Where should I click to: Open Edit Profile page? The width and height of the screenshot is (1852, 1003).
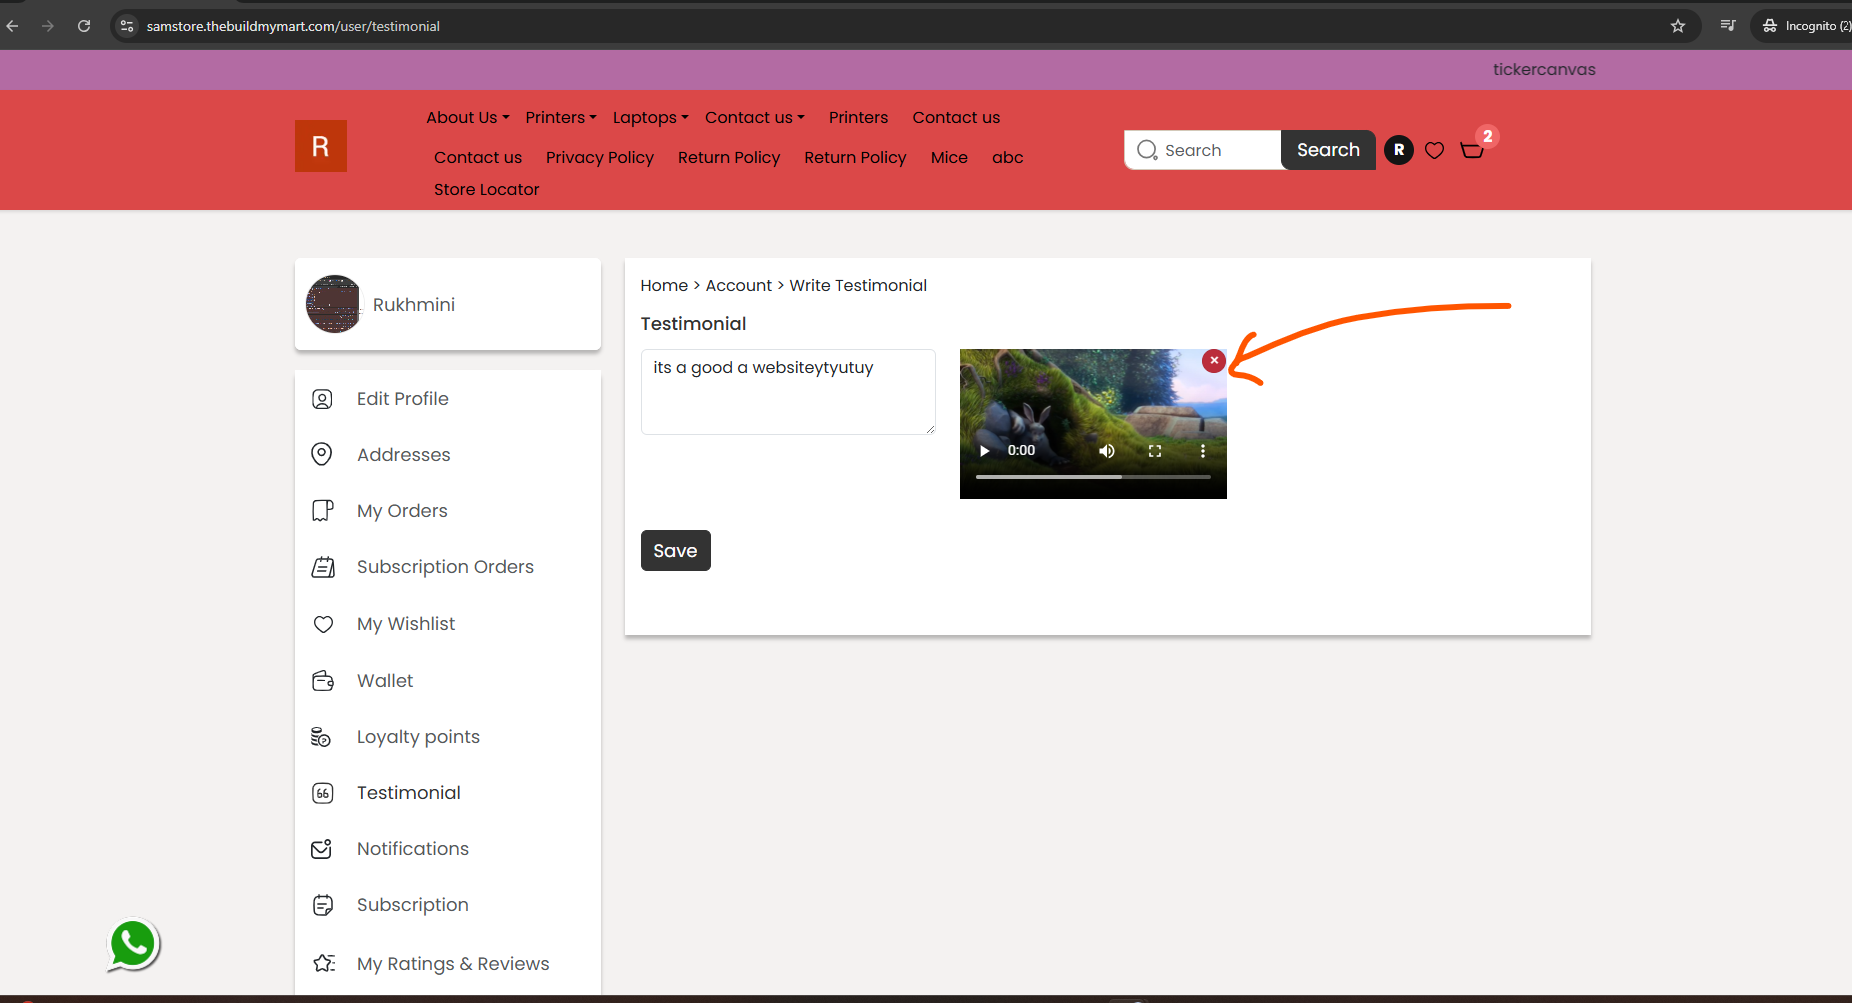[403, 399]
